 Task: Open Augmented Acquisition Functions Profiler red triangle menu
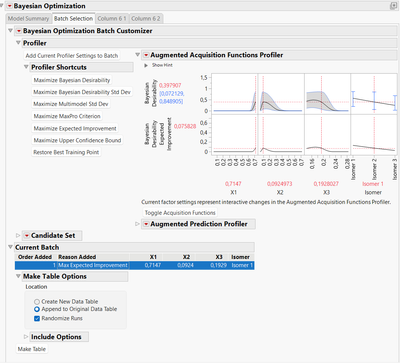pyautogui.click(x=146, y=55)
